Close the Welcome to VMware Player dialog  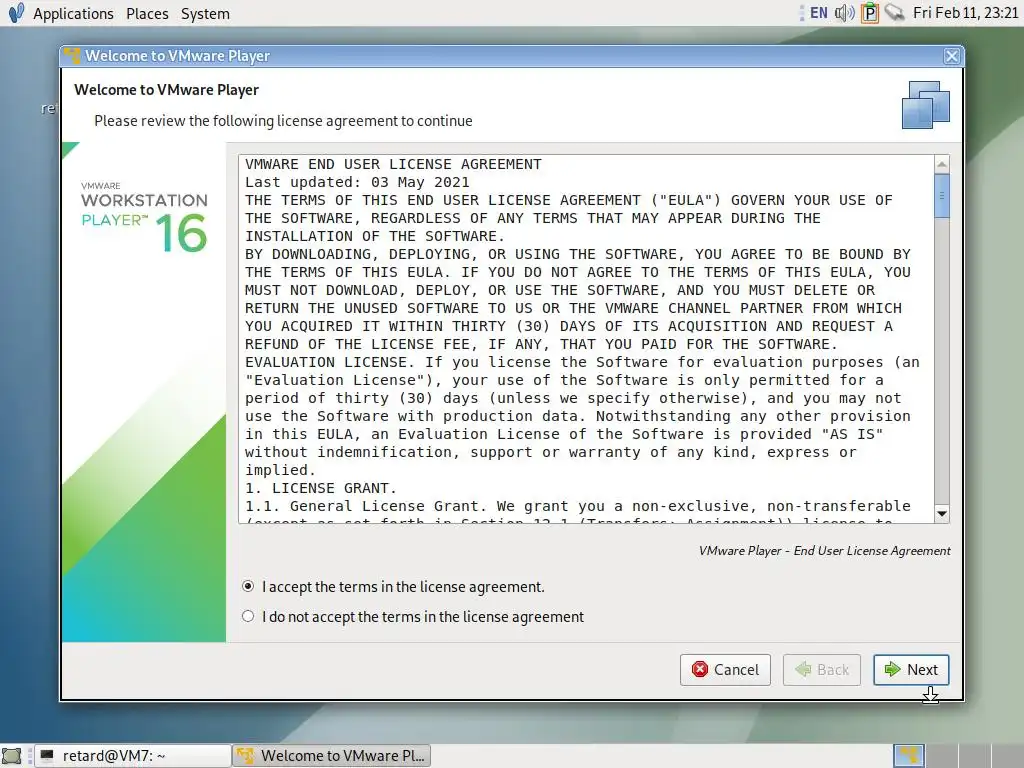pos(952,56)
